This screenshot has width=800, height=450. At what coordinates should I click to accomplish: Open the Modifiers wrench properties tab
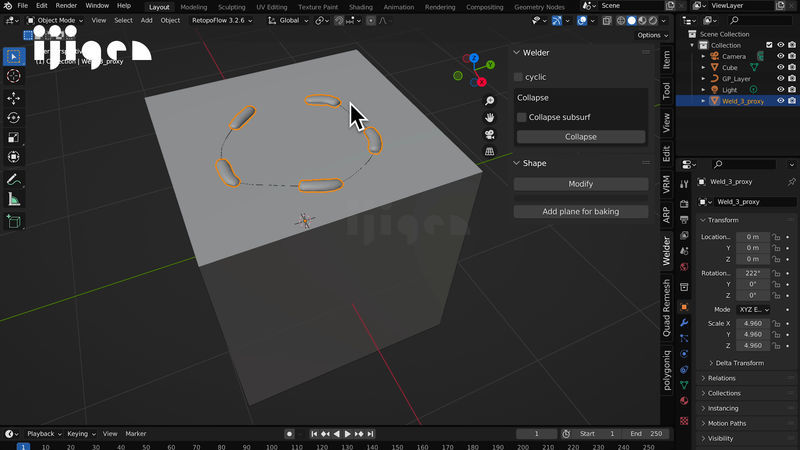pos(684,322)
